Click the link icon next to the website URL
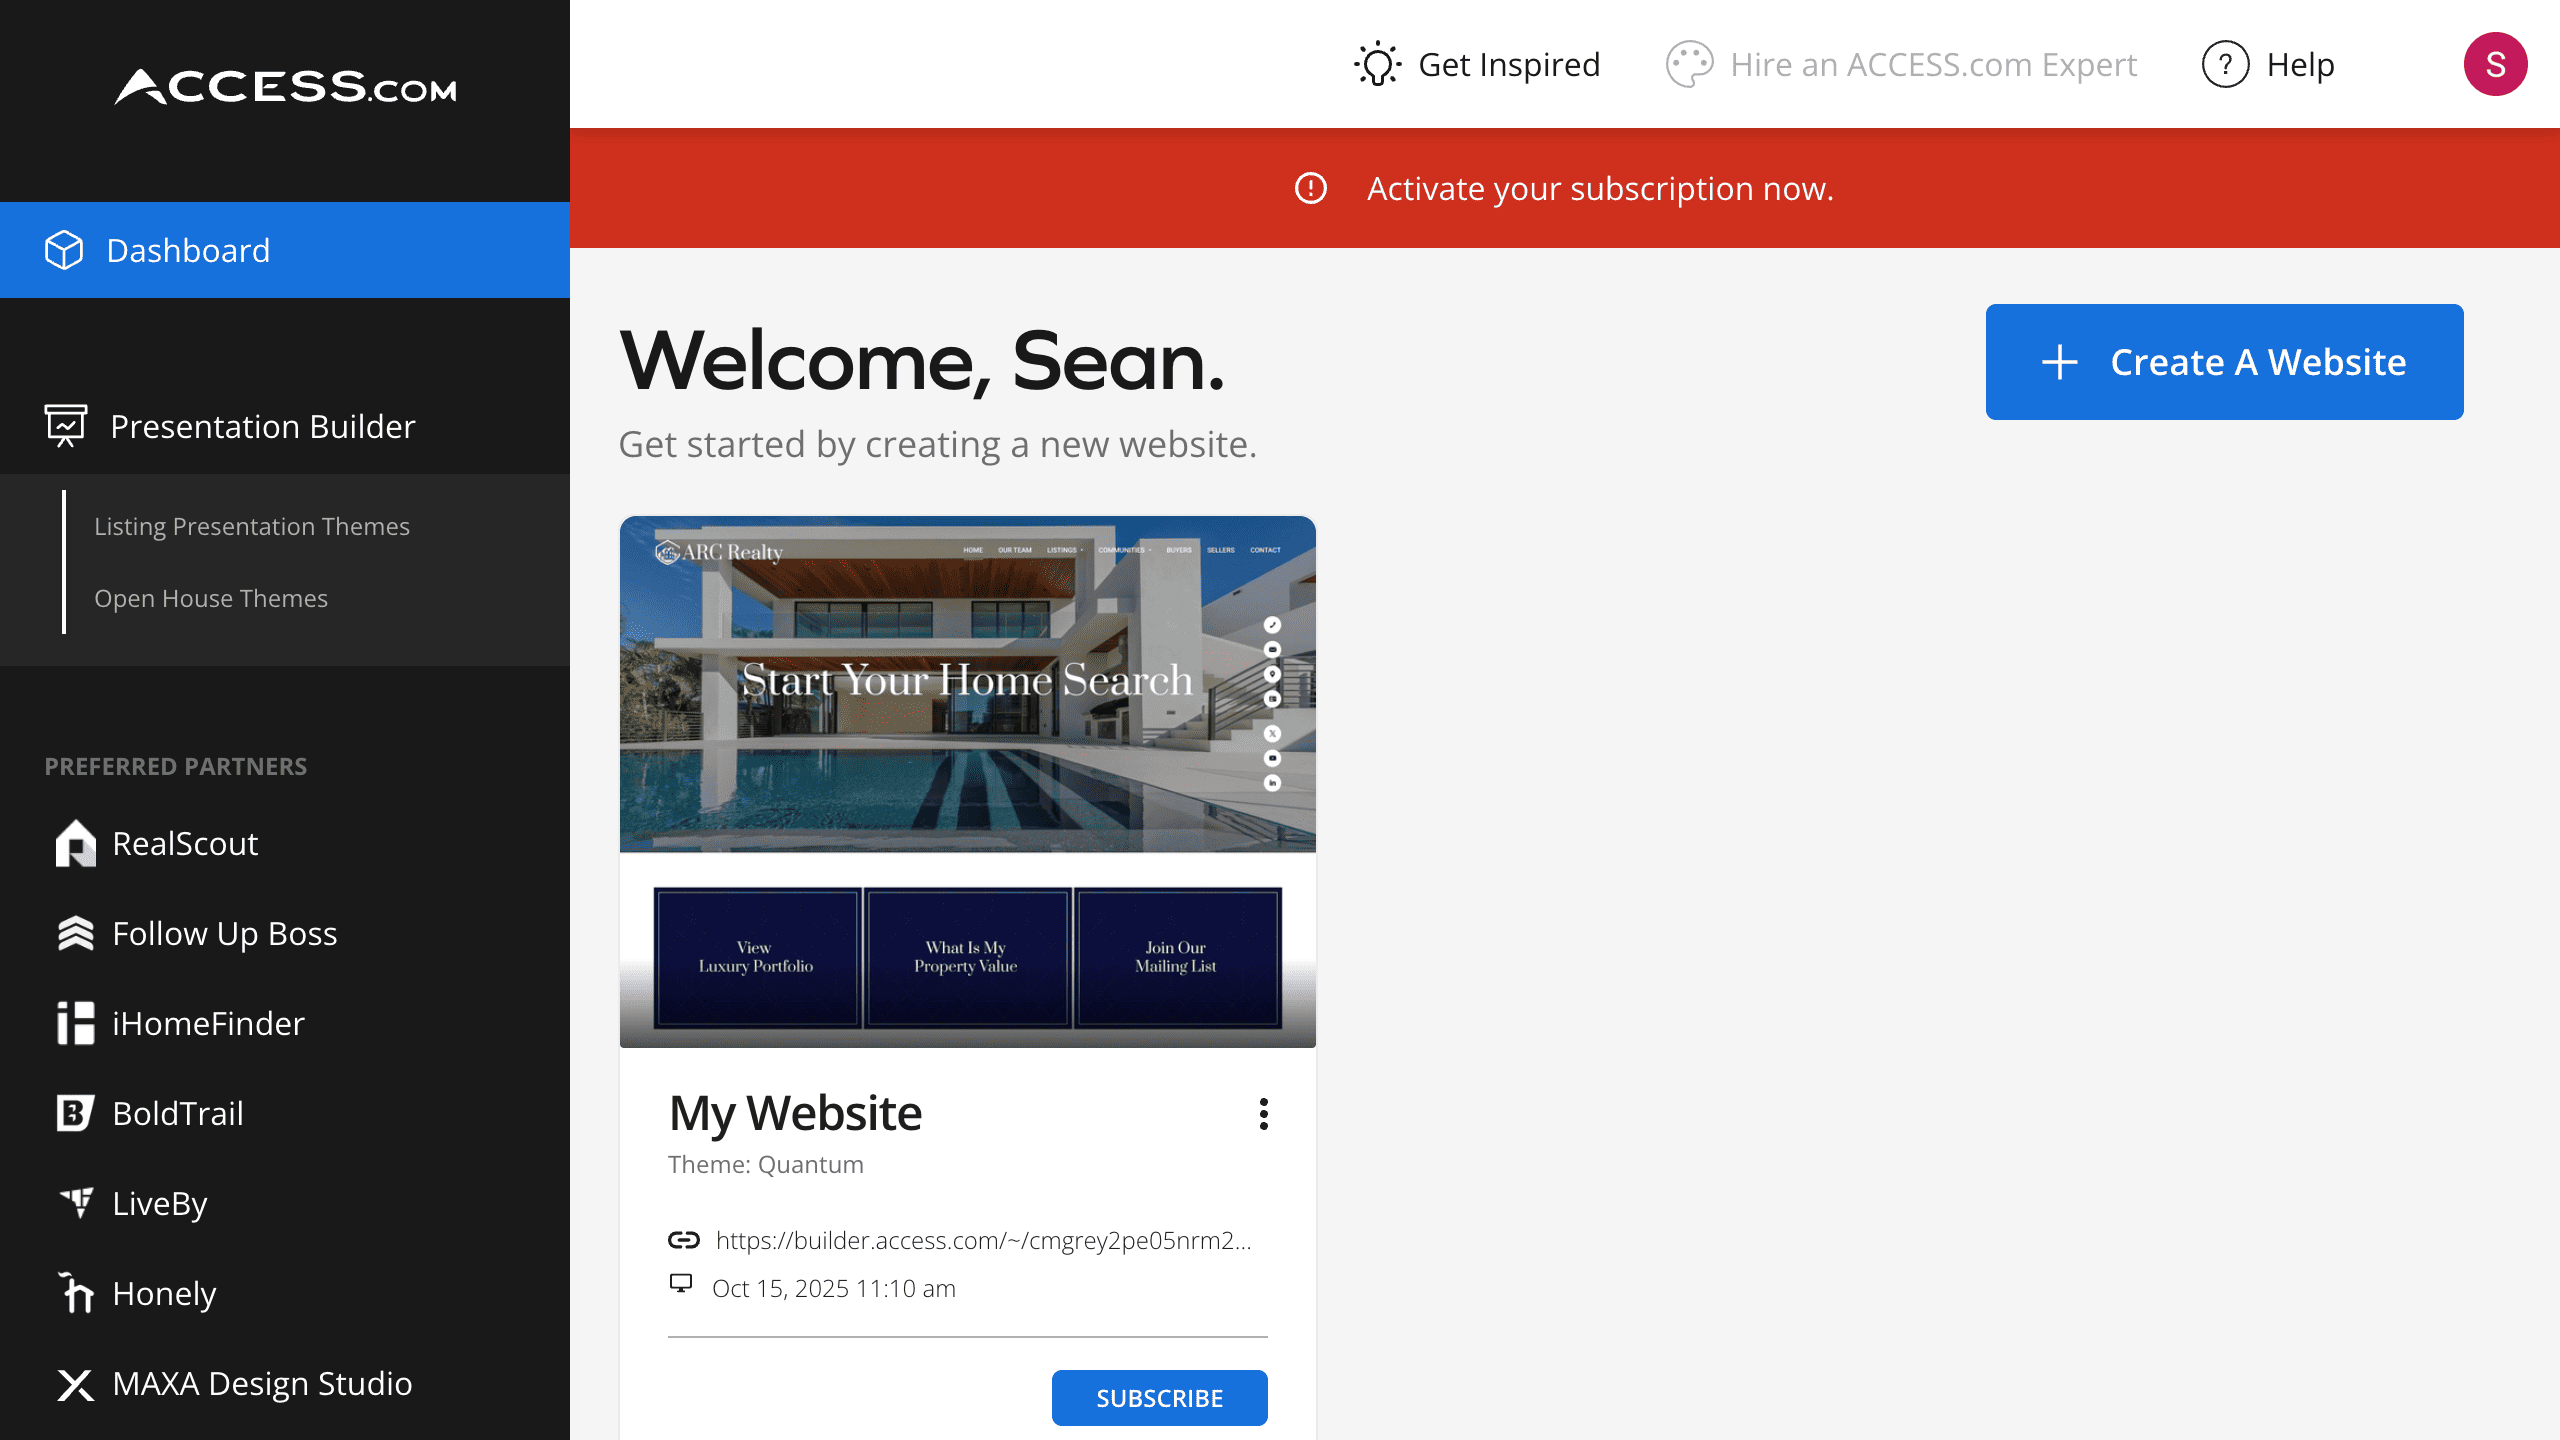Screen dimensions: 2560x1440 click(682, 1240)
